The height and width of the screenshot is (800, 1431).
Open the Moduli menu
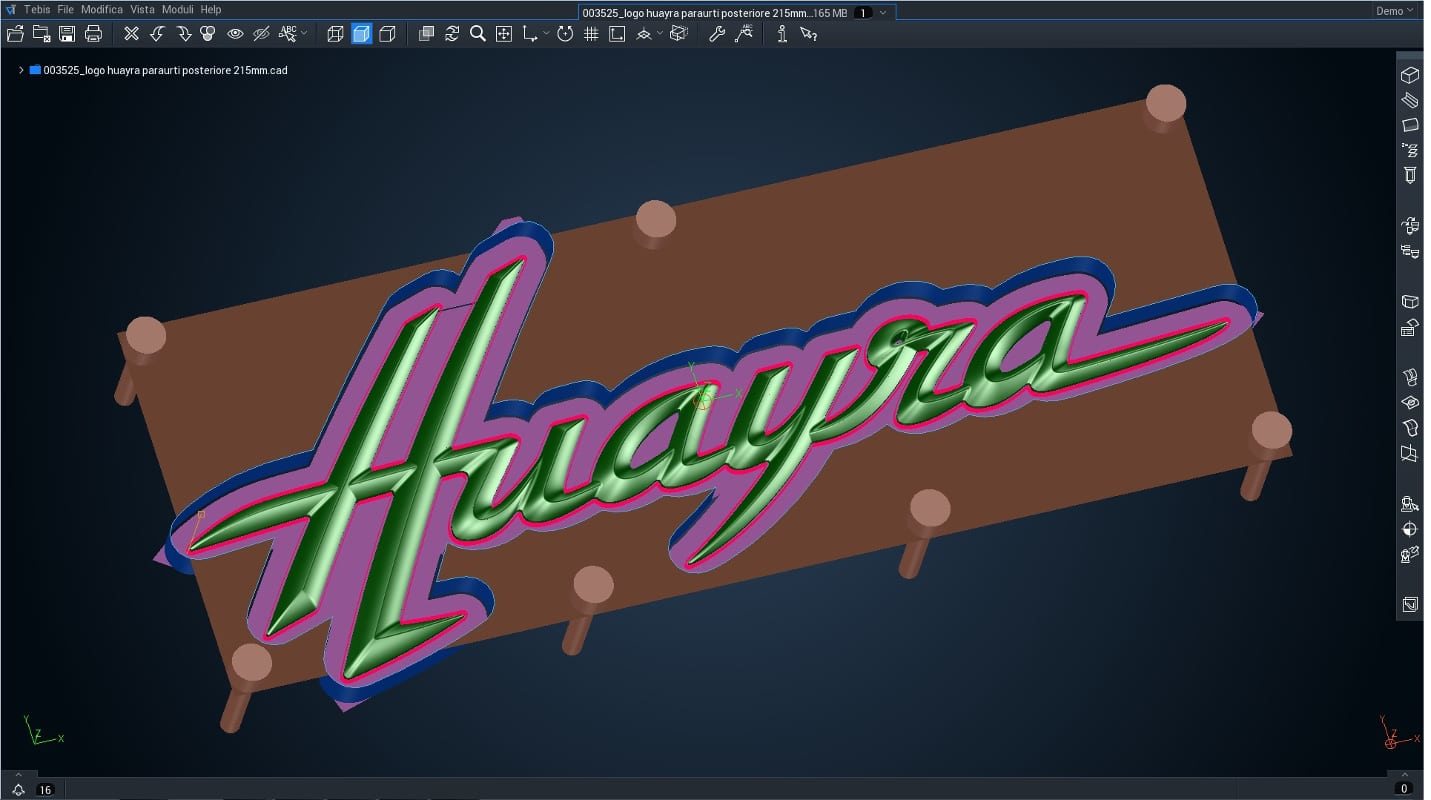coord(177,10)
